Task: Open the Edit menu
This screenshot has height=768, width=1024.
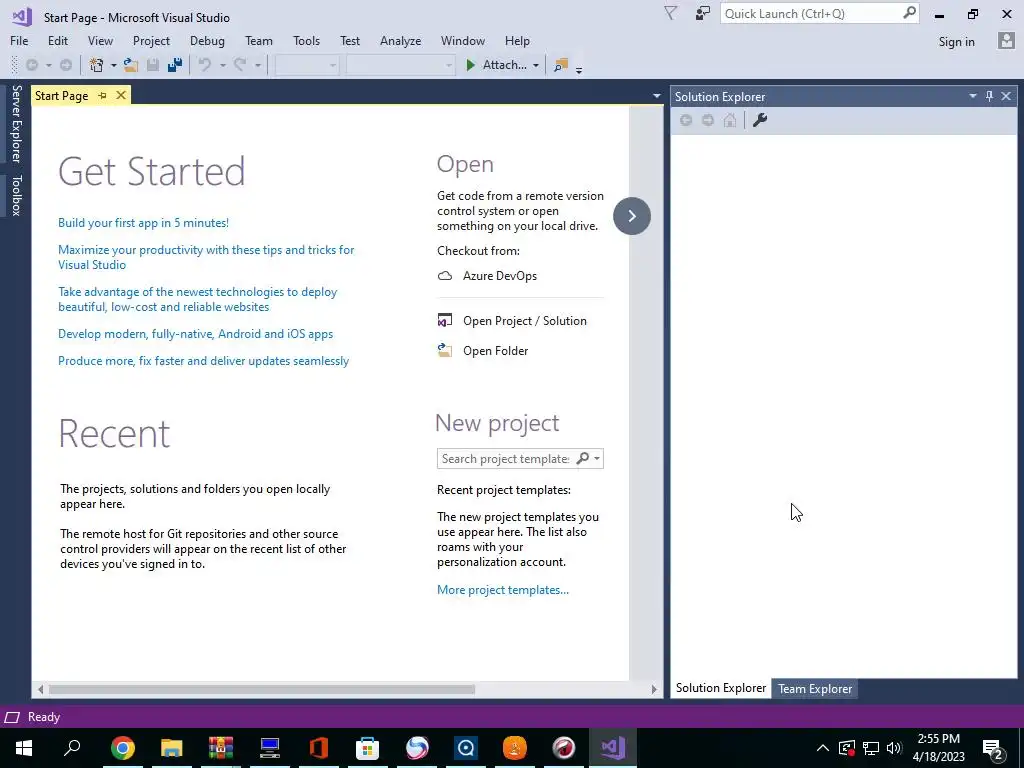Action: click(x=57, y=40)
